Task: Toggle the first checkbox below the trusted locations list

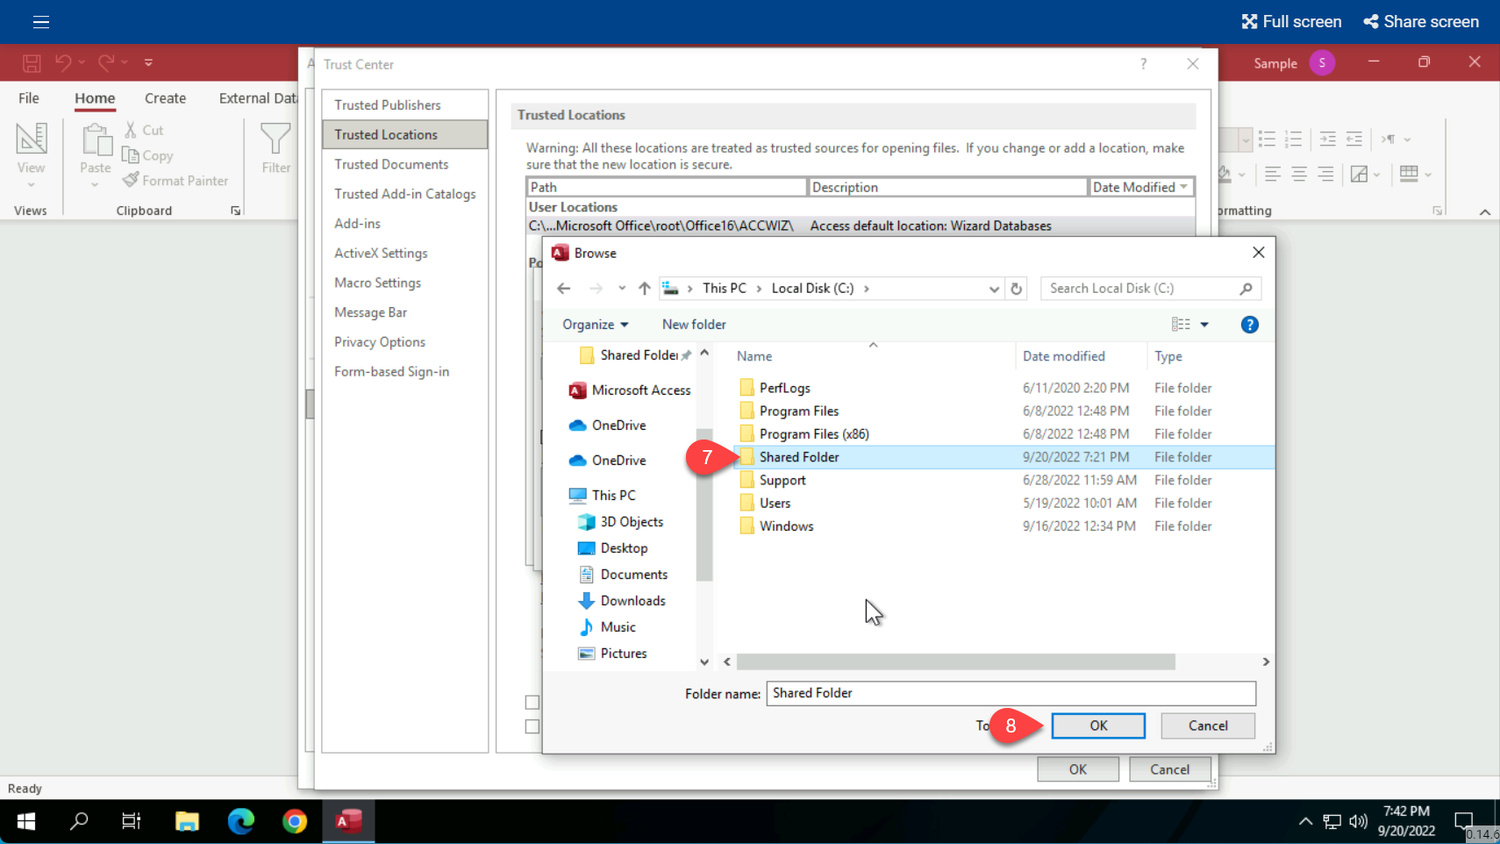Action: 532,702
